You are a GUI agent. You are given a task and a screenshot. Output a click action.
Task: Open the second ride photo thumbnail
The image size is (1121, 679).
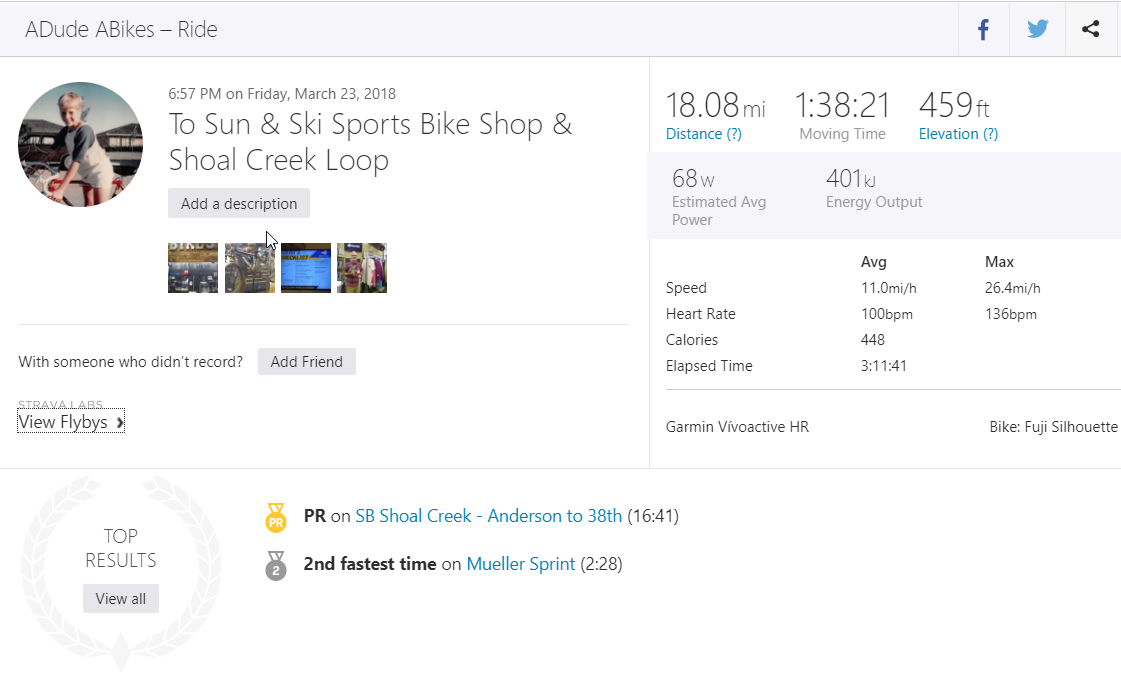coord(249,268)
